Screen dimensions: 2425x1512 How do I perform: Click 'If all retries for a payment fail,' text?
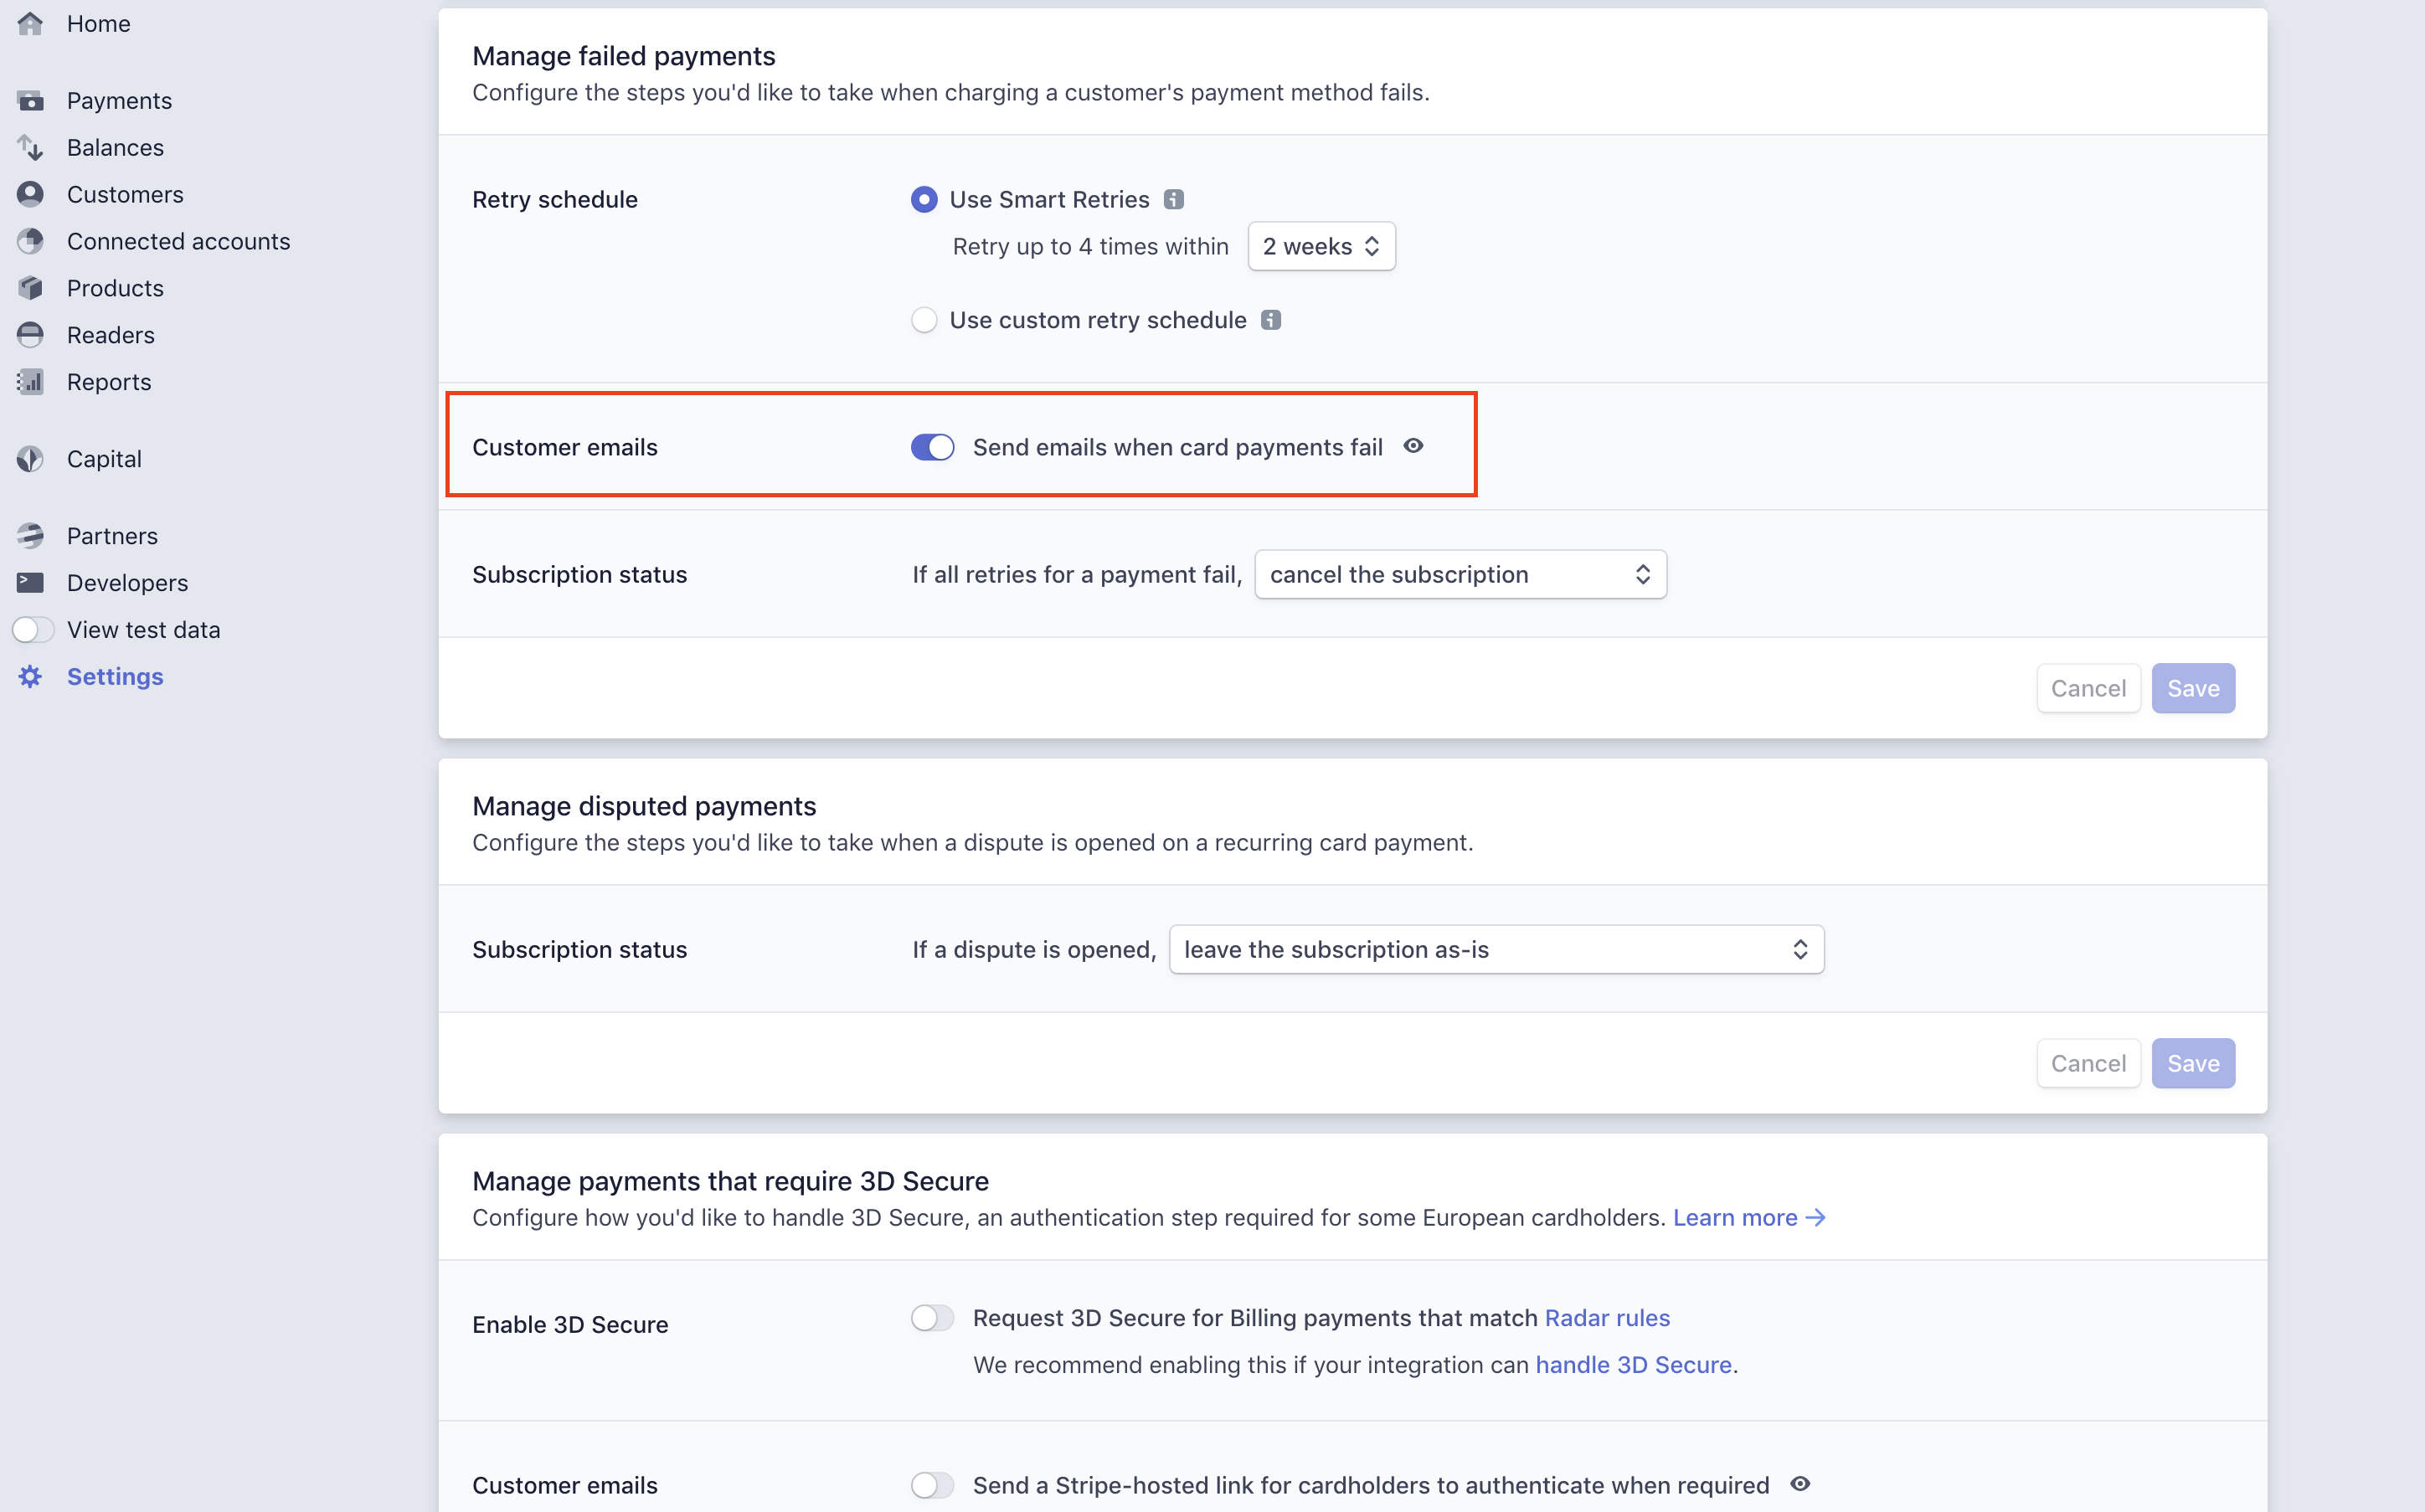click(x=1077, y=574)
